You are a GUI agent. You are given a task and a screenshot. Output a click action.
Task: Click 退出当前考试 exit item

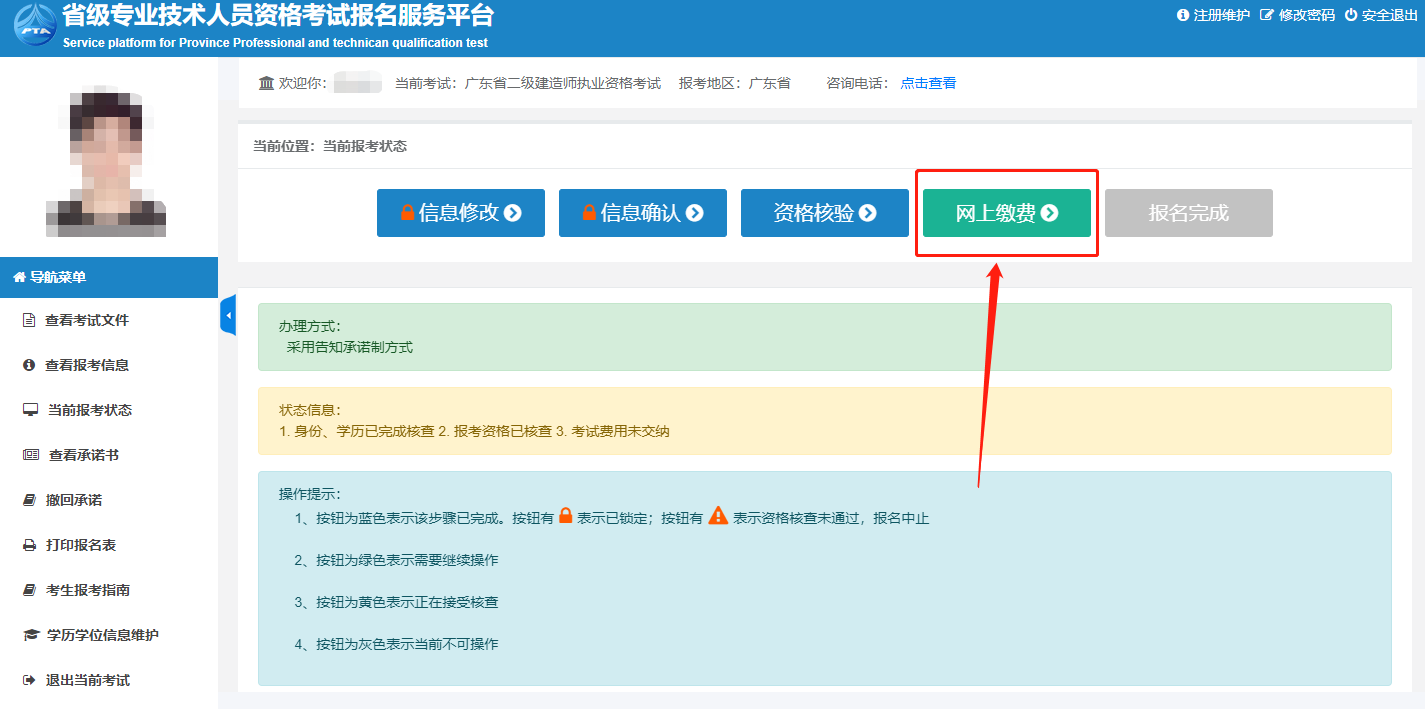pyautogui.click(x=87, y=680)
